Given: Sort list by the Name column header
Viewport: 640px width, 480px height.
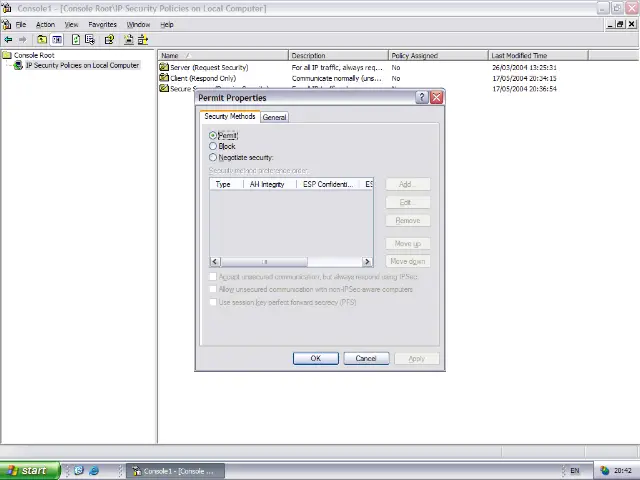Looking at the screenshot, I should [222, 55].
